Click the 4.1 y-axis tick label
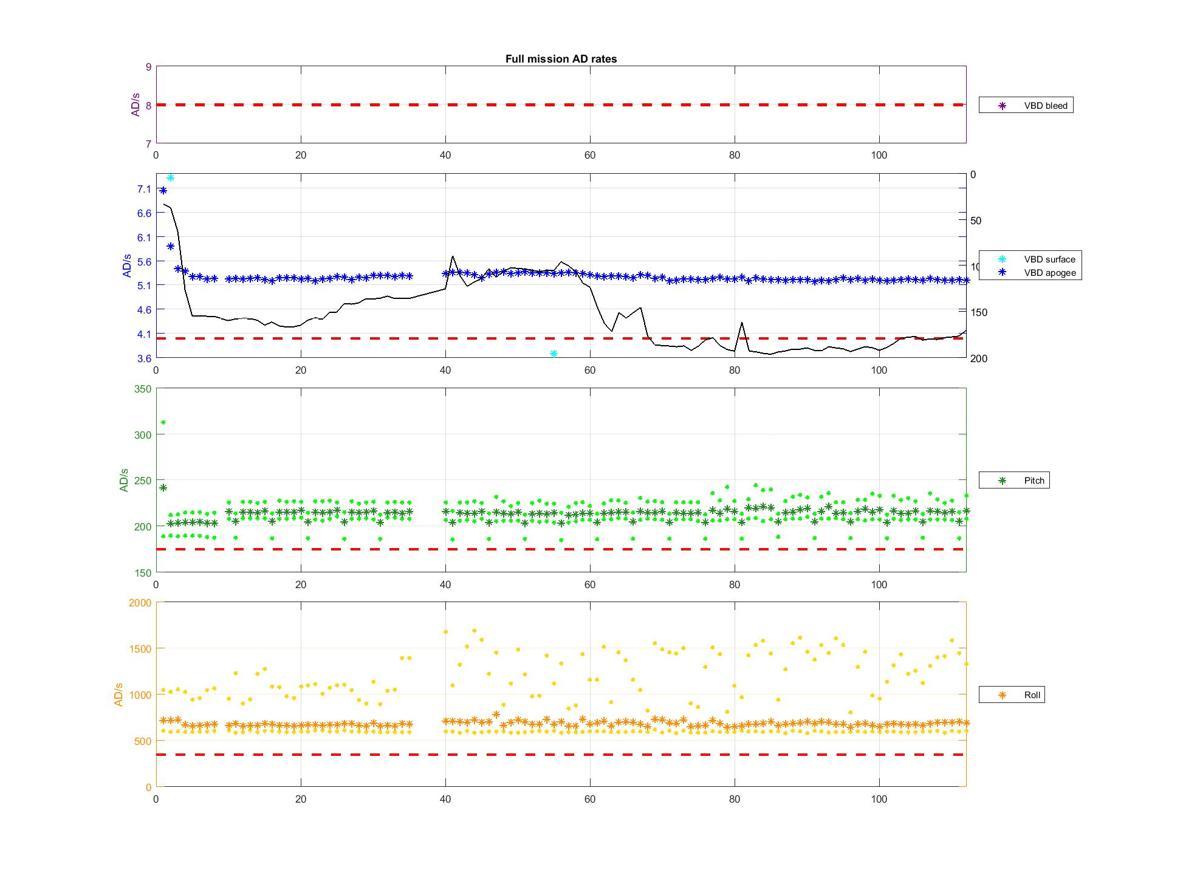The height and width of the screenshot is (885, 1200). (x=144, y=334)
